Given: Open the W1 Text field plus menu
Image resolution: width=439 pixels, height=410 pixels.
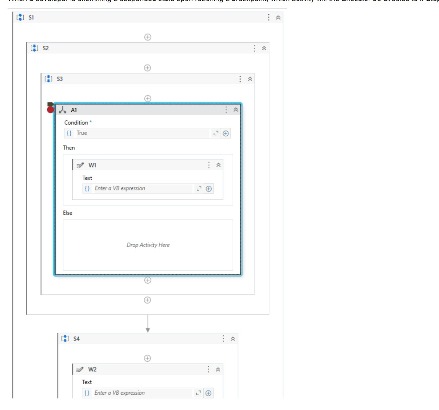Looking at the screenshot, I should click(x=209, y=189).
